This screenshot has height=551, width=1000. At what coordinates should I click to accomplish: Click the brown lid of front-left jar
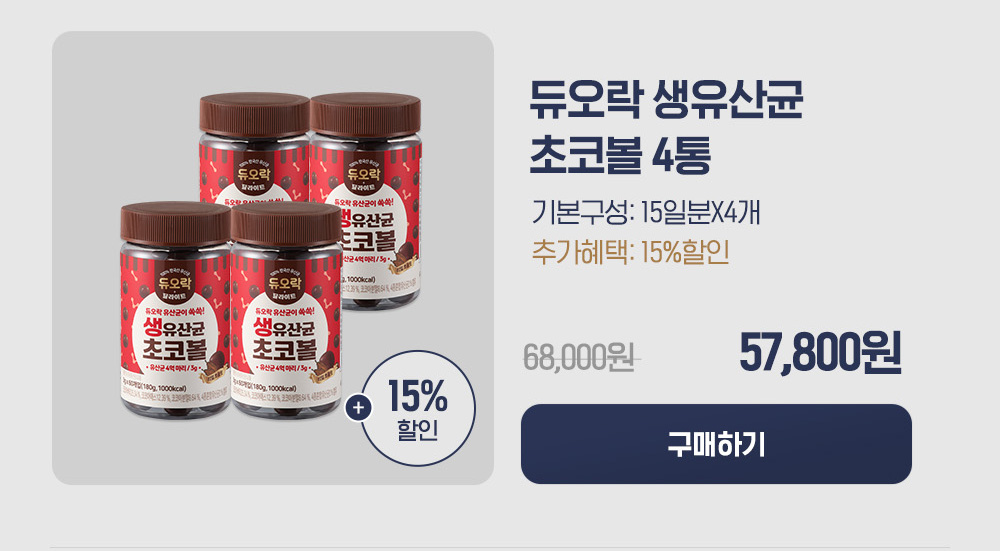coord(175,223)
